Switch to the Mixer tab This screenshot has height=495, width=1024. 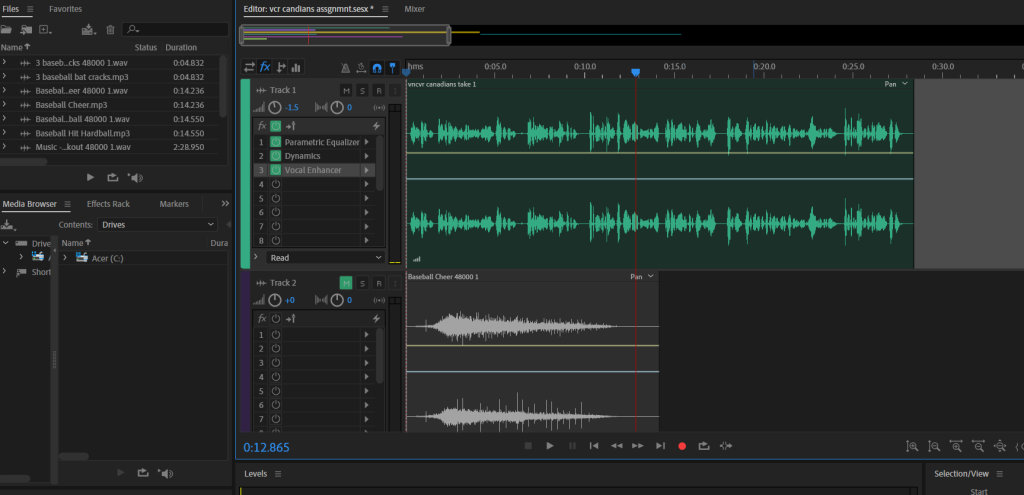tap(413, 8)
